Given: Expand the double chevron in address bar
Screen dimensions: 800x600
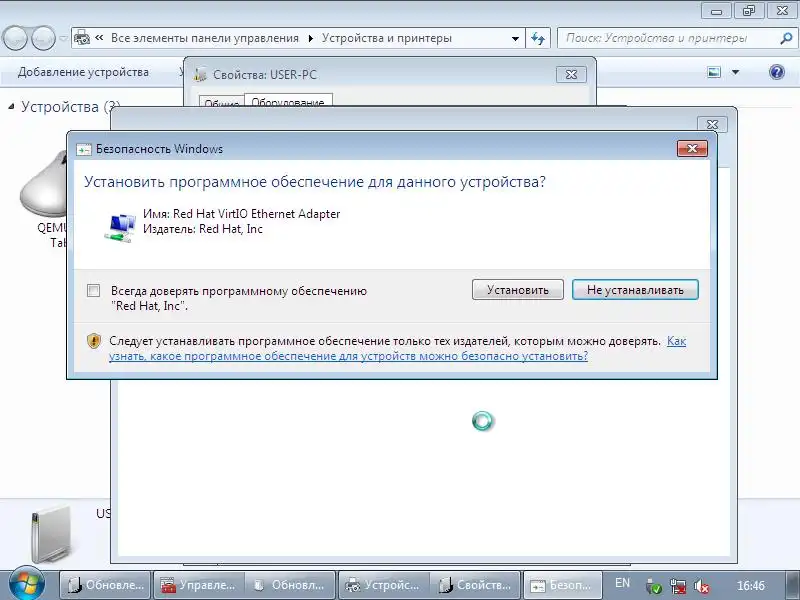Looking at the screenshot, I should (x=99, y=38).
